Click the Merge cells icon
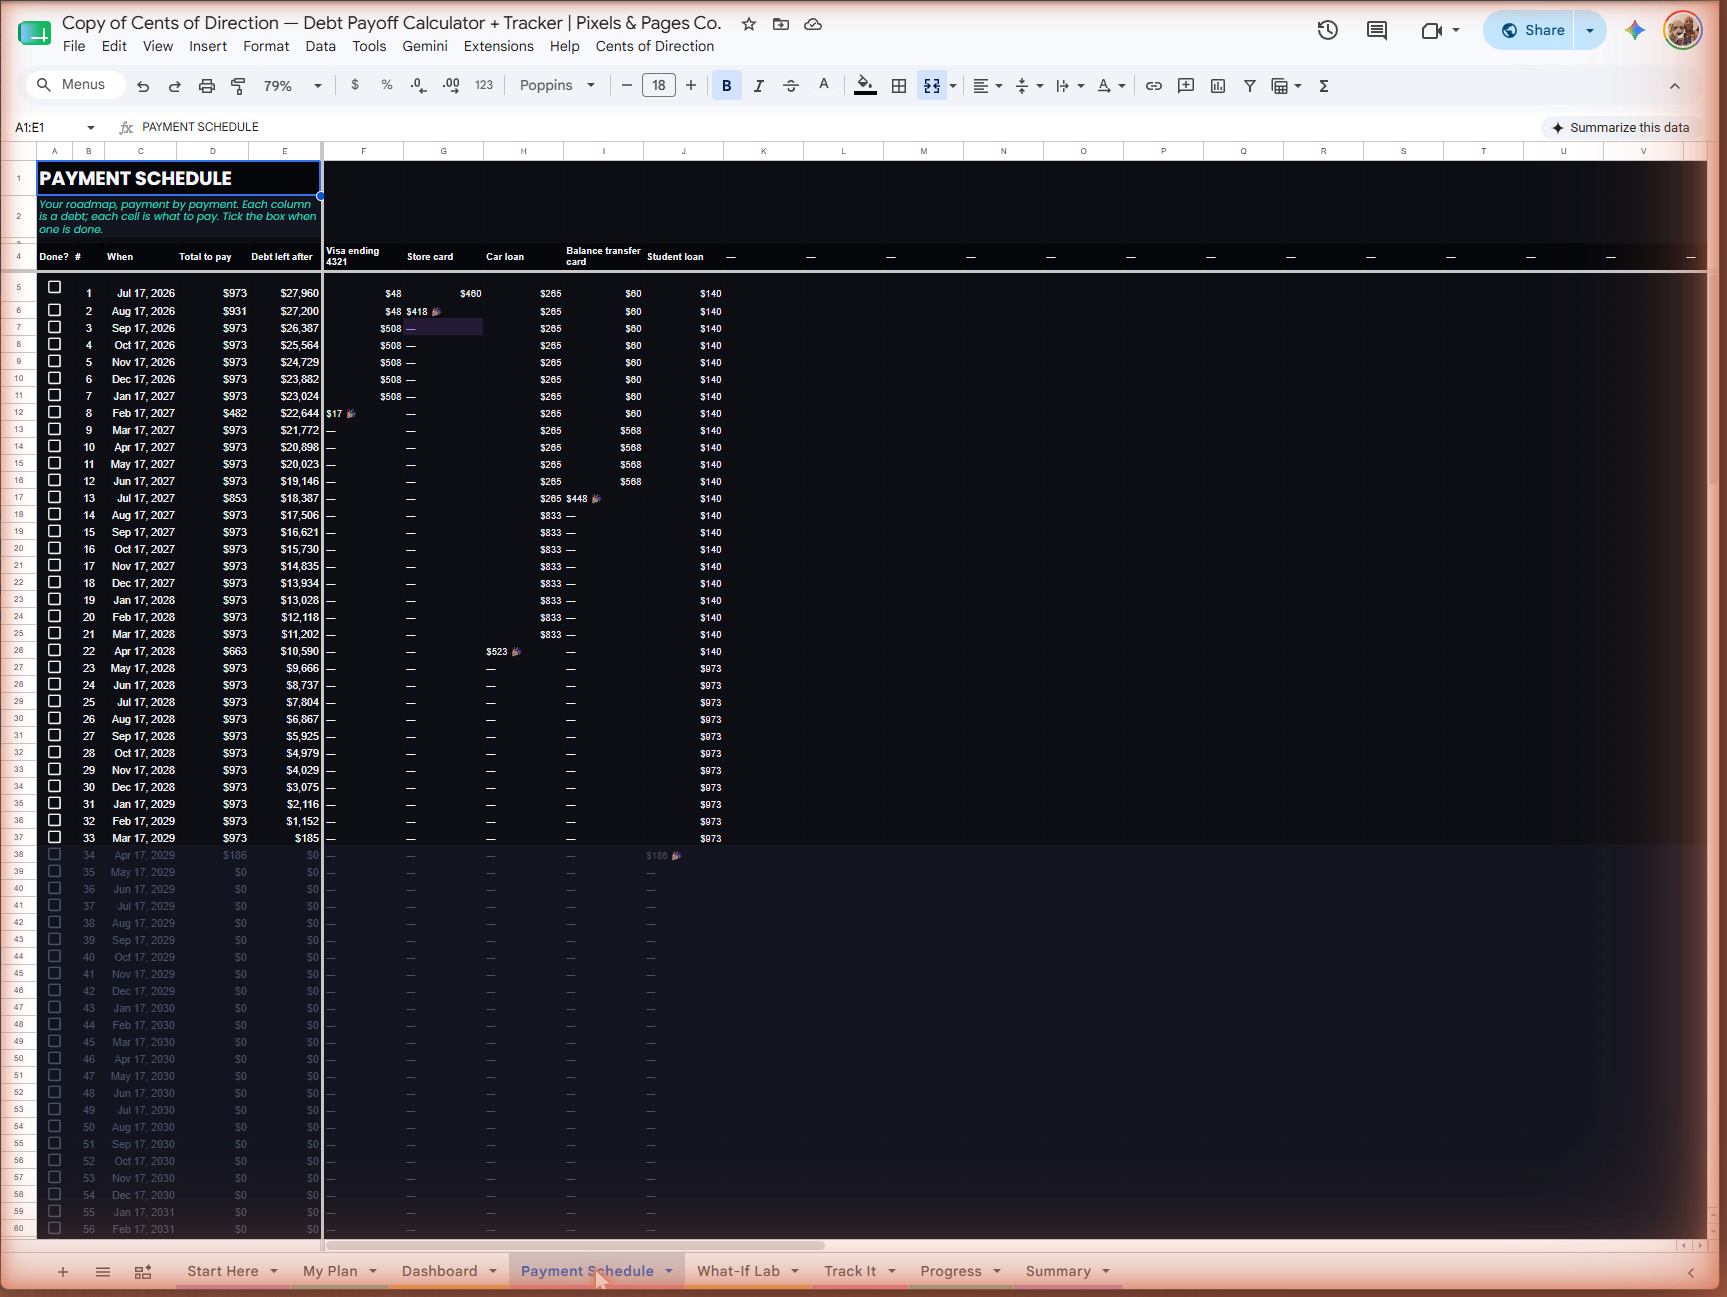The height and width of the screenshot is (1297, 1727). 932,86
